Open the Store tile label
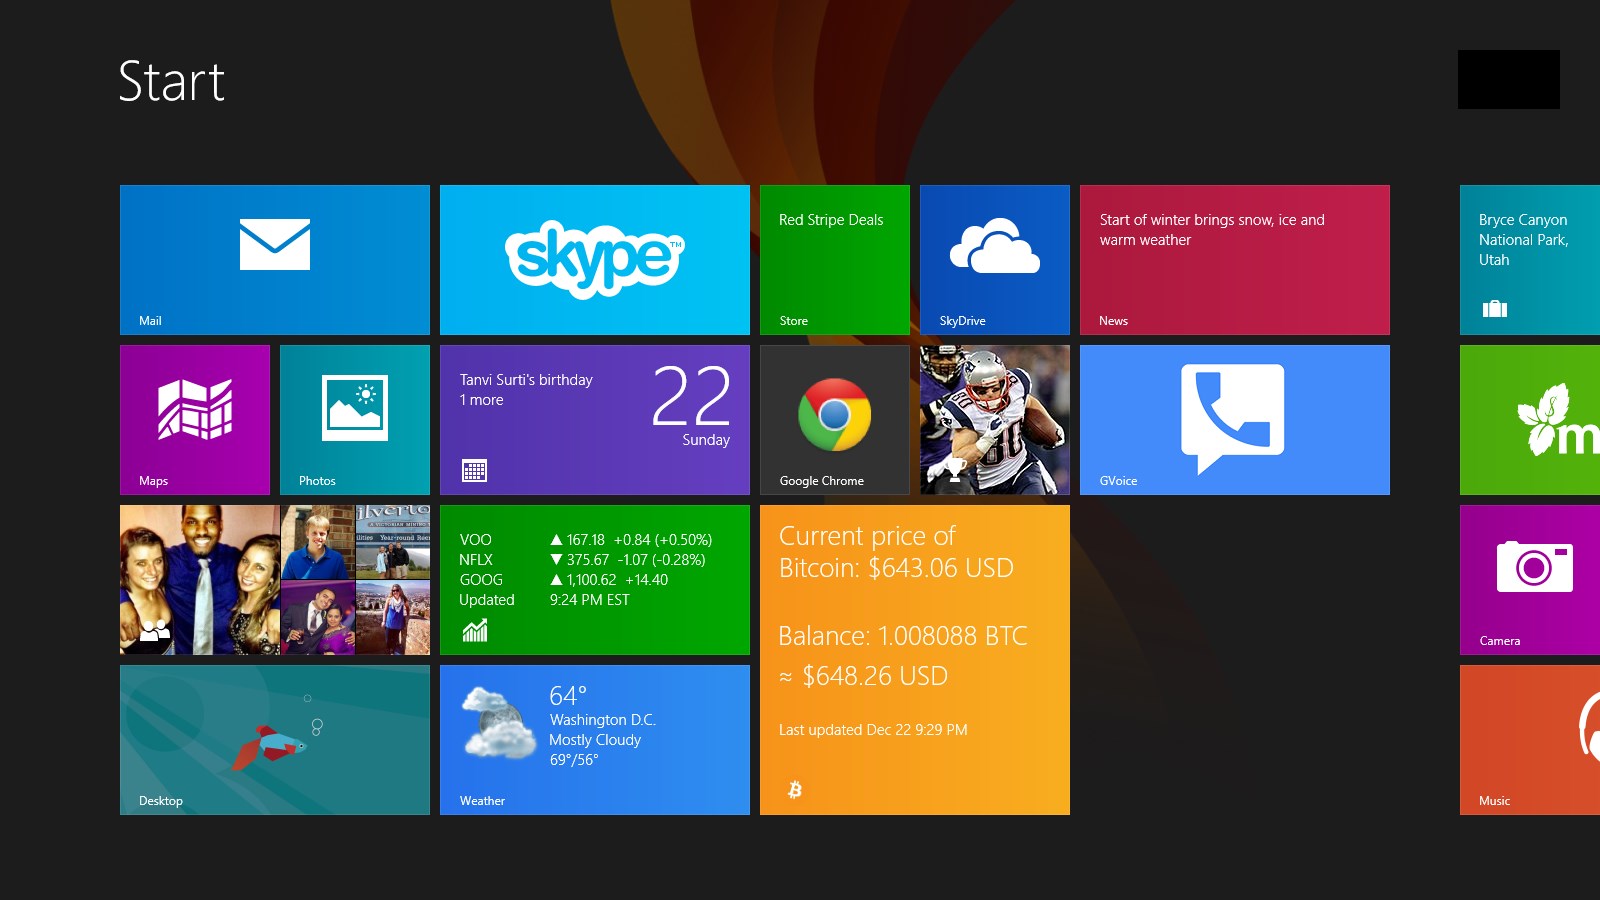 click(794, 321)
